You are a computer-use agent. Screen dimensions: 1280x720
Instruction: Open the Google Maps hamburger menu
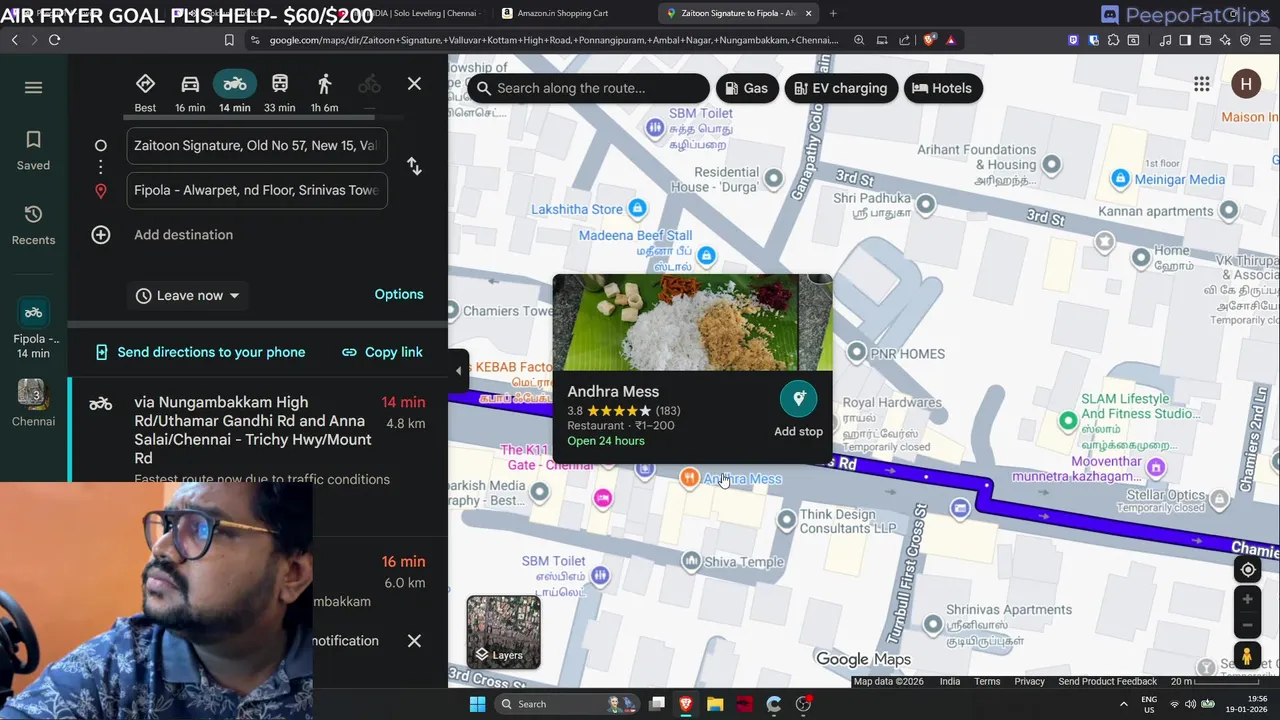click(33, 87)
